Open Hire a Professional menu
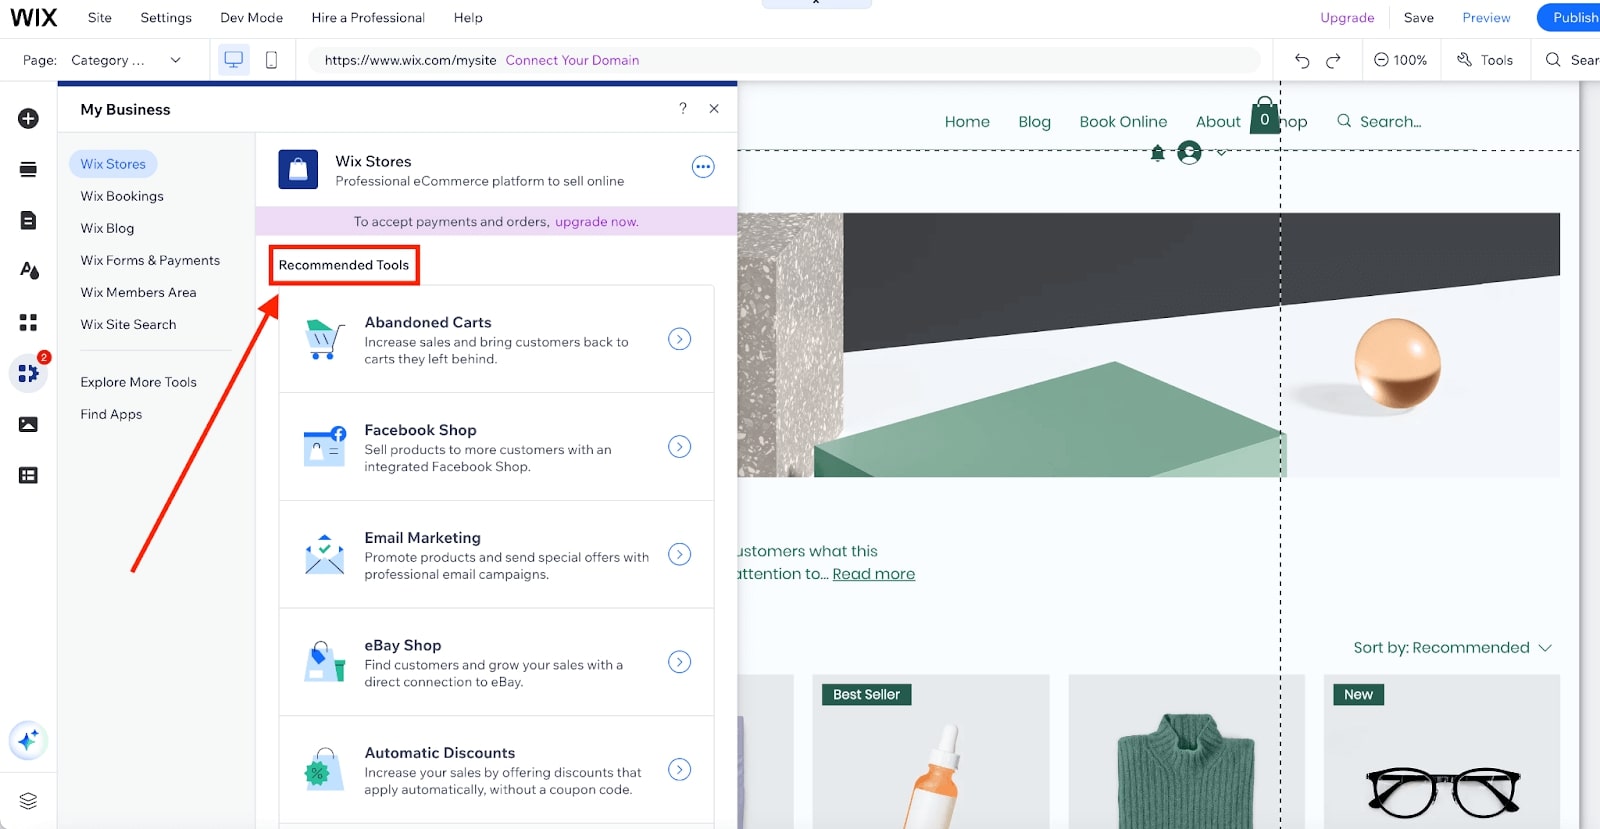Image resolution: width=1600 pixels, height=829 pixels. pyautogui.click(x=368, y=18)
